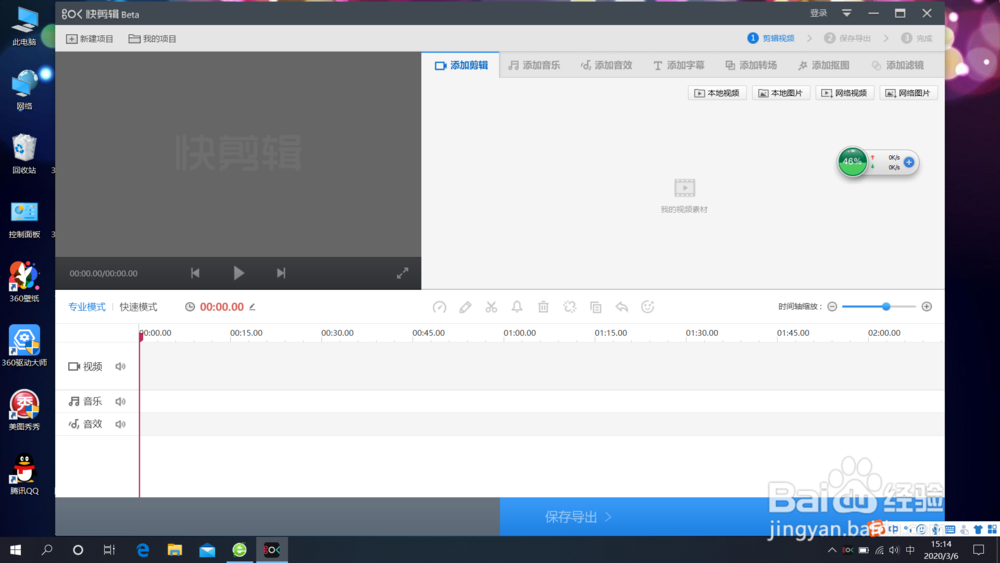Click the 我的视频素材 placeholder icon

pyautogui.click(x=684, y=188)
